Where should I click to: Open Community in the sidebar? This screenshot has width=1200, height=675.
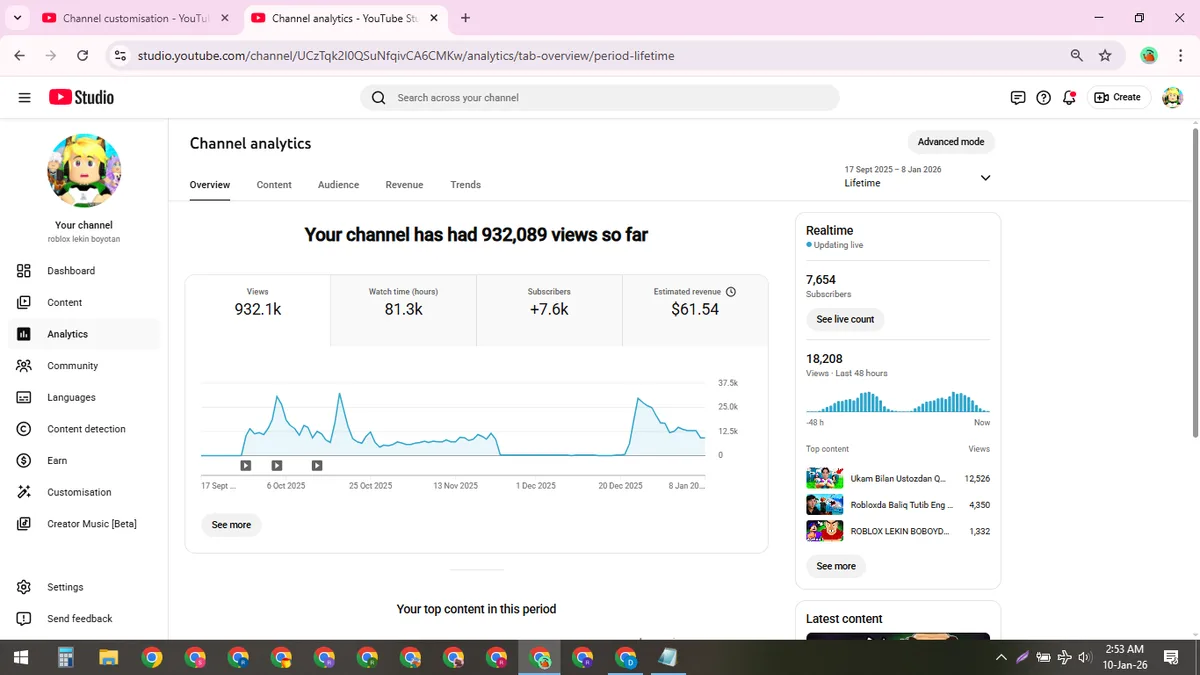coord(84,366)
